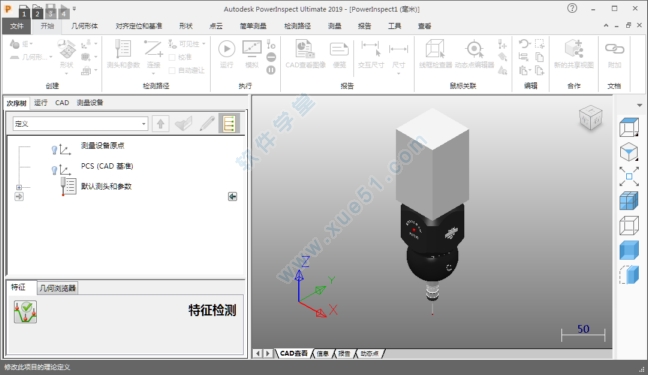Open the dropdown arrow under 连接

pos(153,74)
